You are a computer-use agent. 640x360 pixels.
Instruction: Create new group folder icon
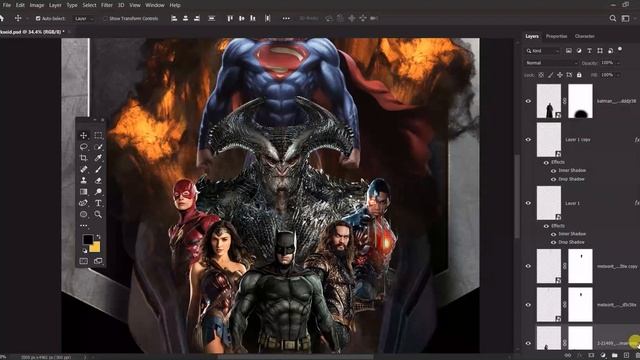[615, 356]
